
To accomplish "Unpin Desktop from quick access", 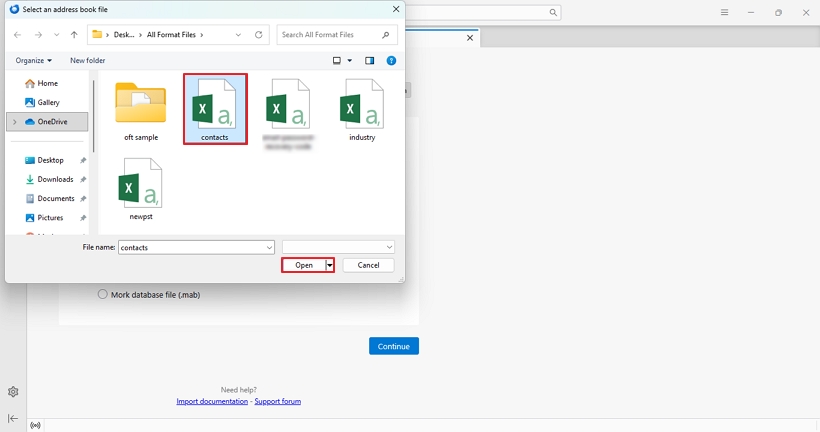I will [x=83, y=161].
